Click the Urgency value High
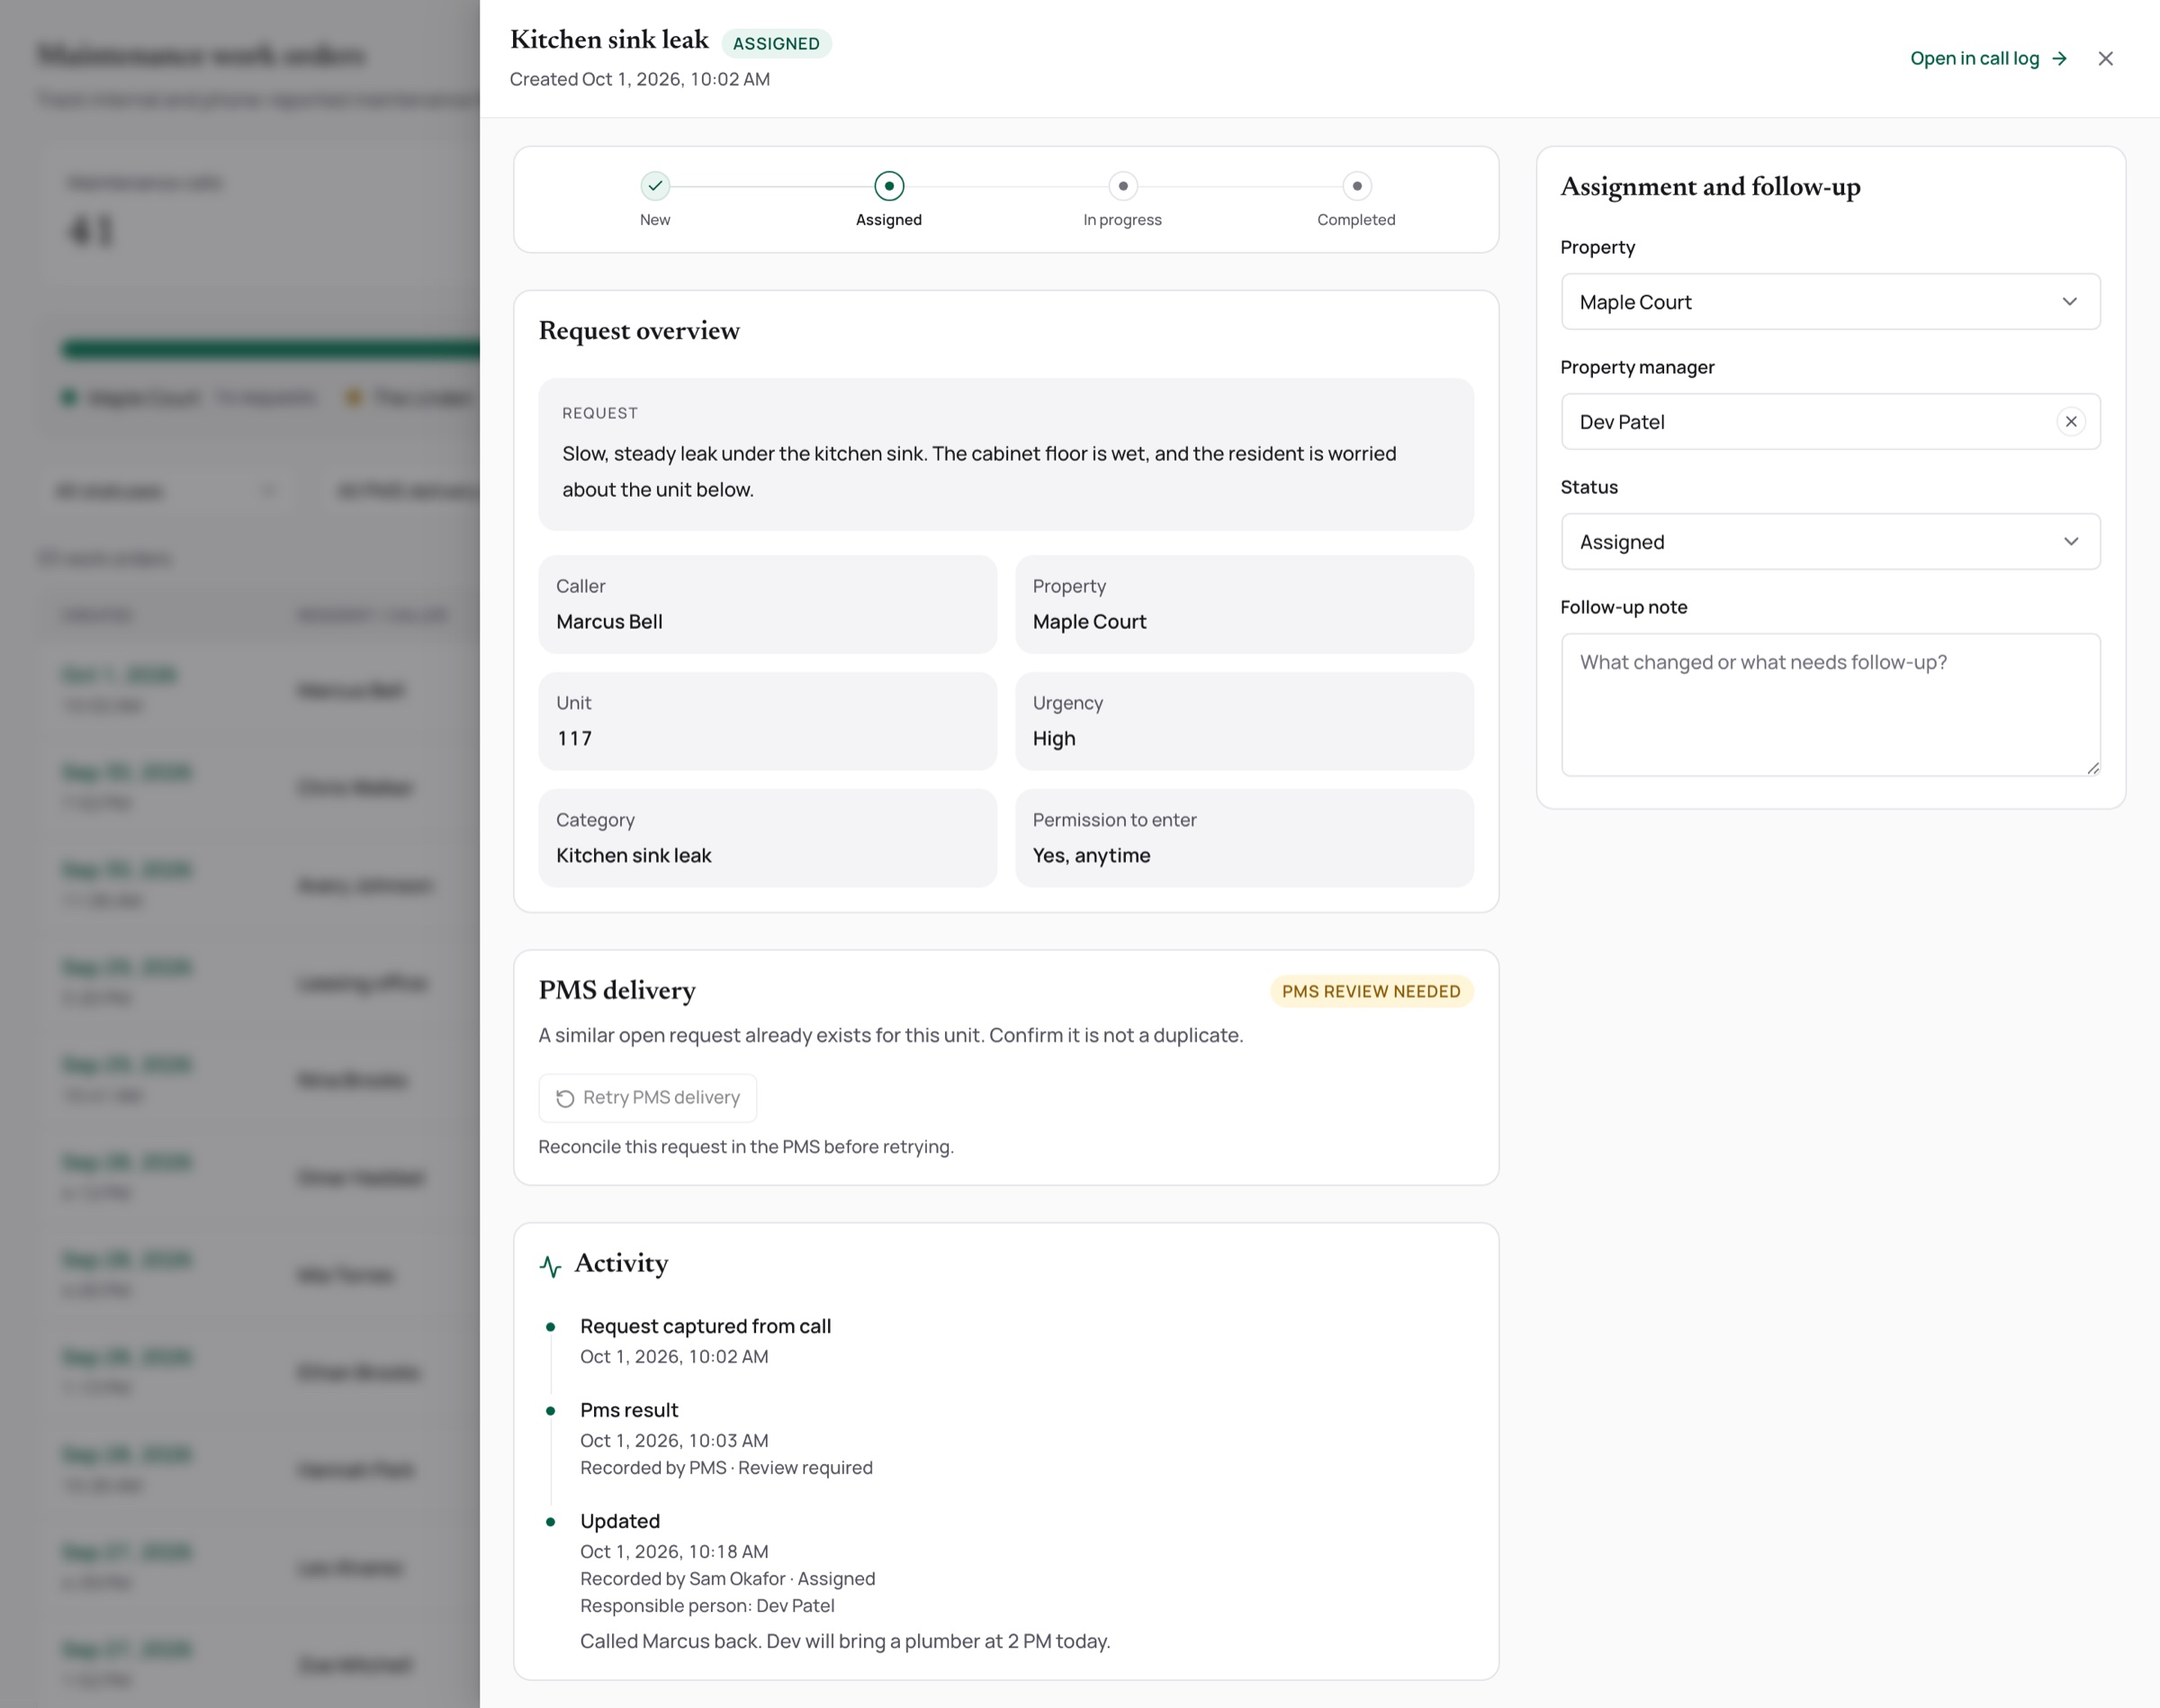Viewport: 2160px width, 1708px height. (x=1054, y=739)
